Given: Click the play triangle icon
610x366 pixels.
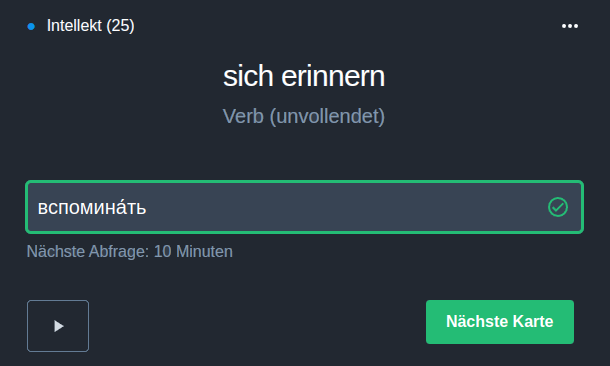Looking at the screenshot, I should pyautogui.click(x=58, y=326).
